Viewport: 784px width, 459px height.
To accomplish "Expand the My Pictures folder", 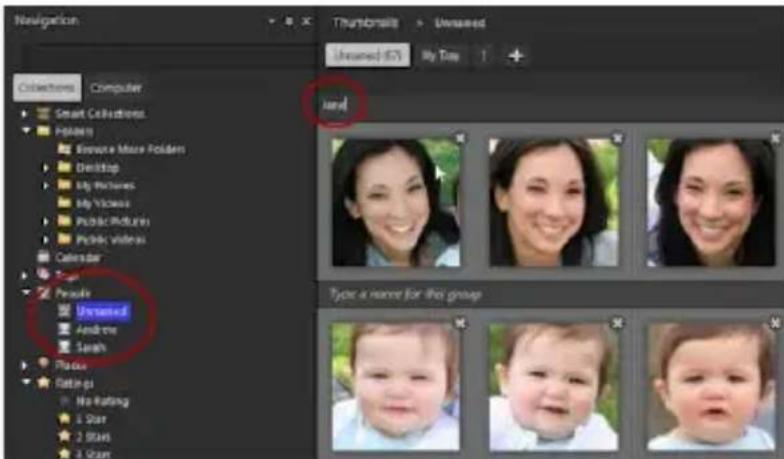I will pos(46,185).
